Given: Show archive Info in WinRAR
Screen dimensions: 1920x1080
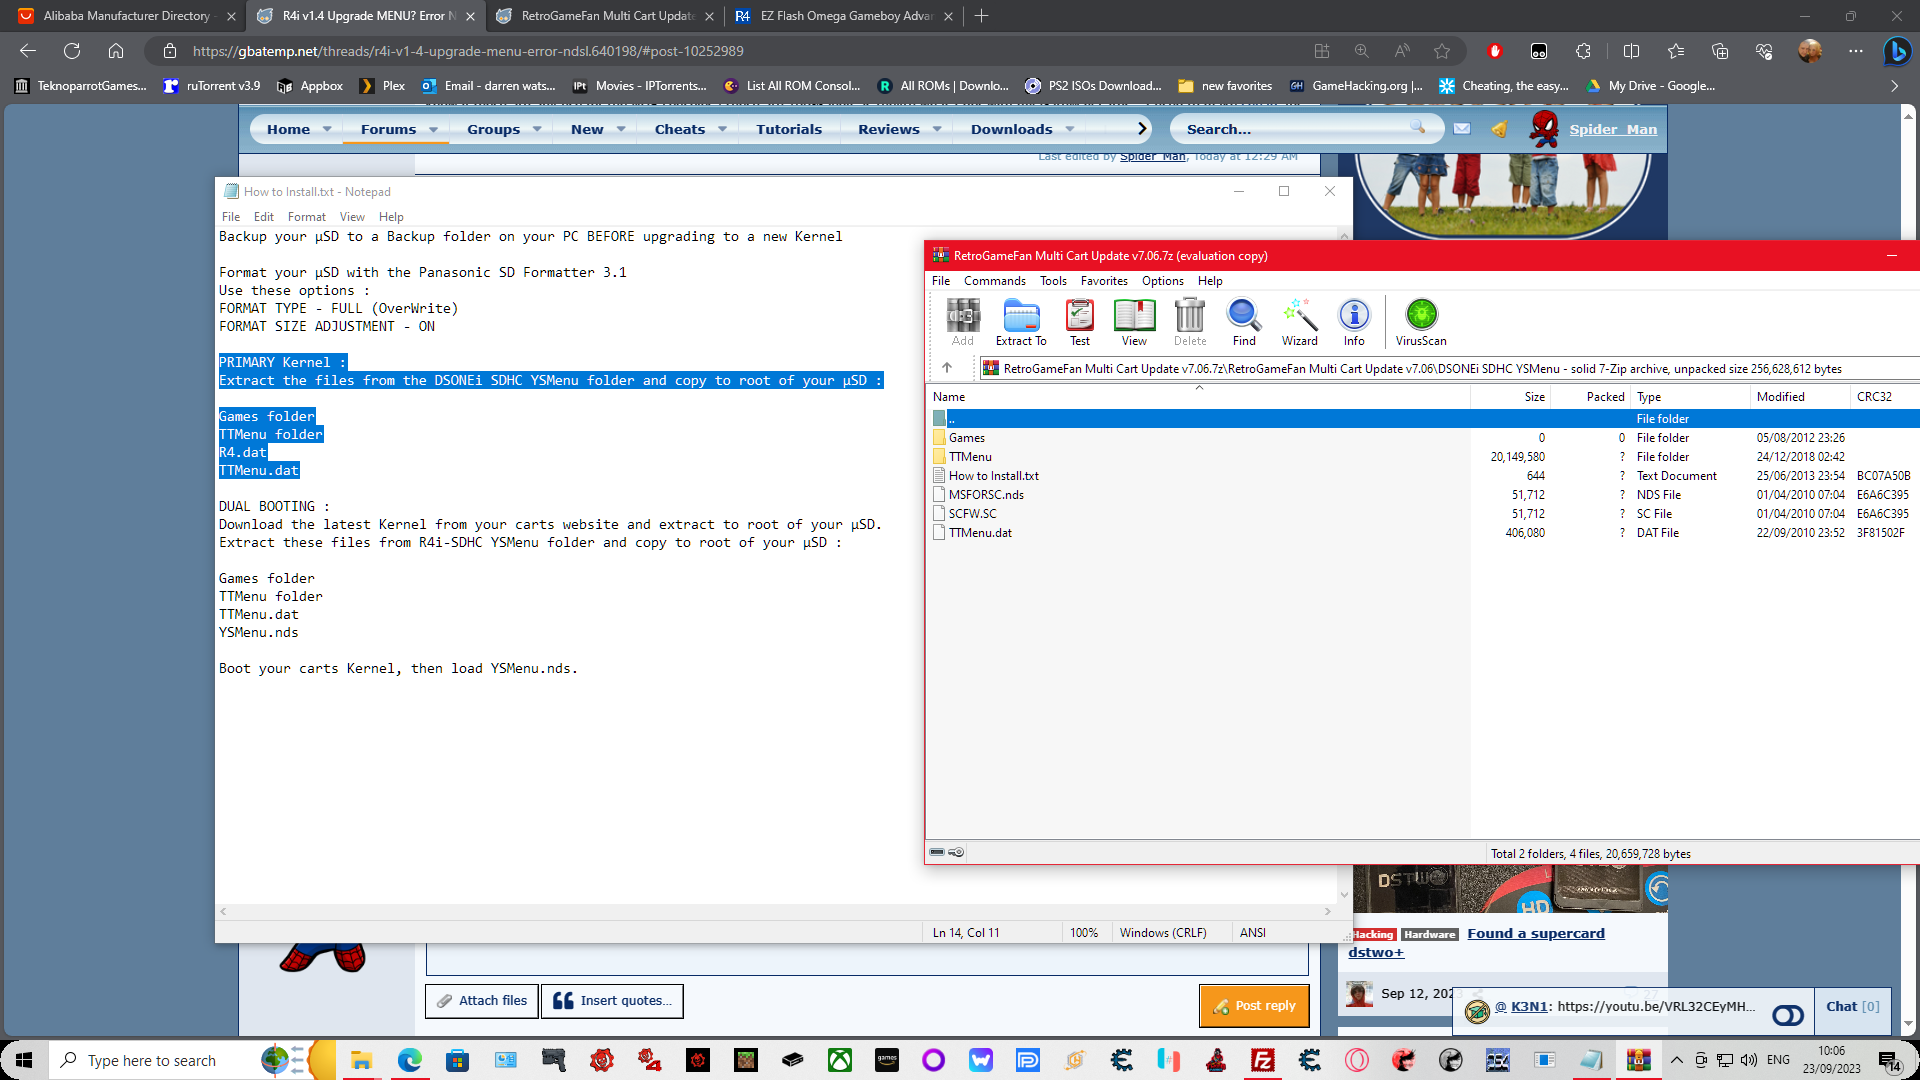Looking at the screenshot, I should 1354,322.
